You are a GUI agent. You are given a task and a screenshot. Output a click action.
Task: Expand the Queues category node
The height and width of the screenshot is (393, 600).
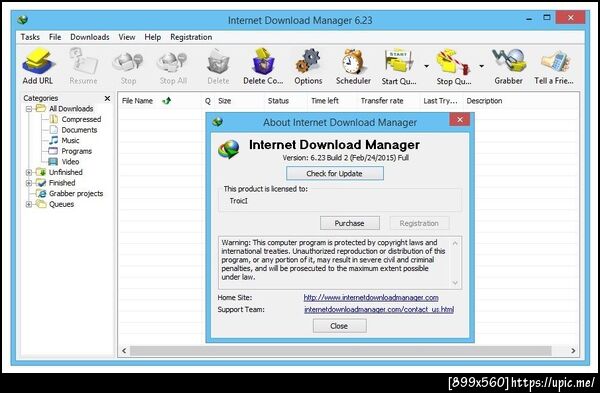[x=29, y=204]
